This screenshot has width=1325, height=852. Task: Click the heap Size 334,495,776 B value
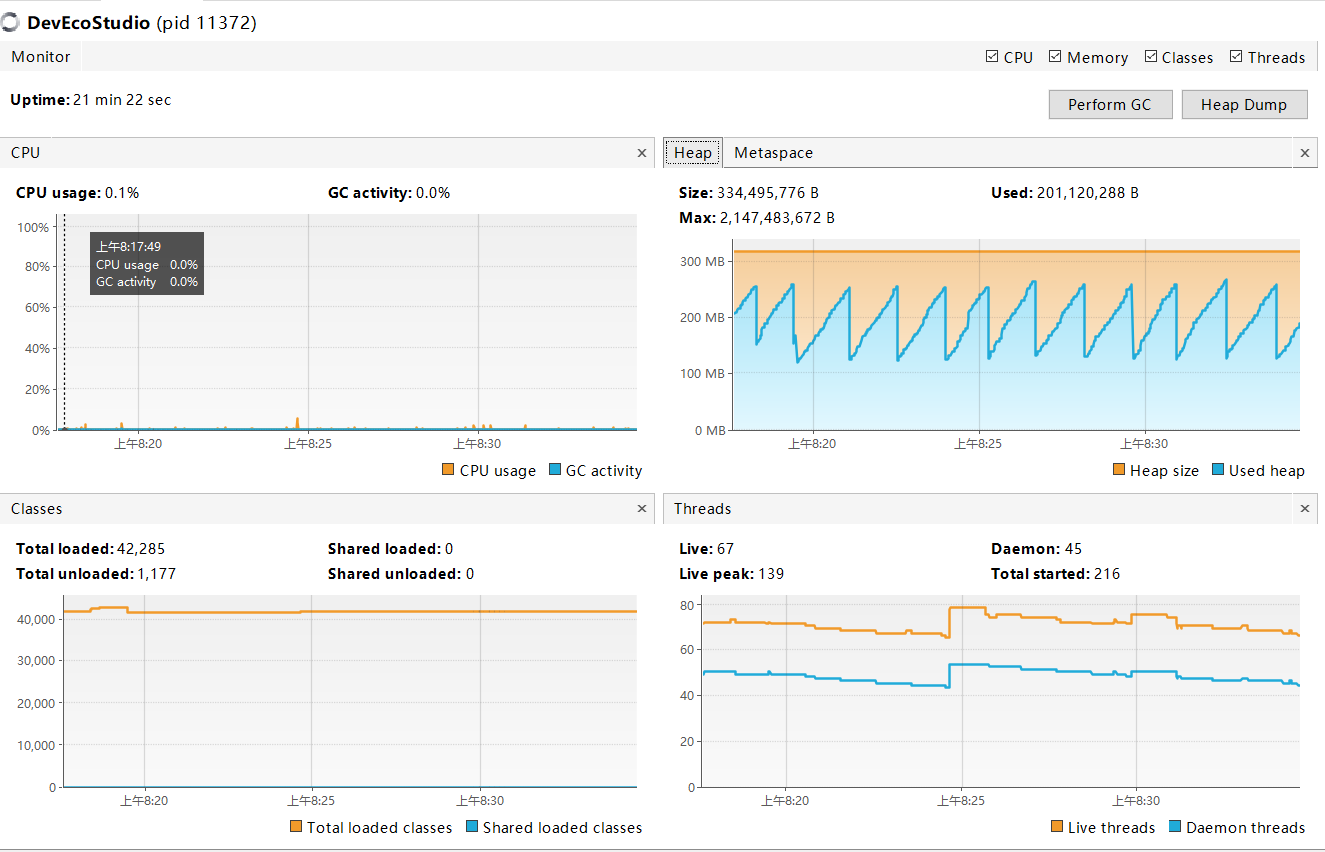[x=768, y=193]
